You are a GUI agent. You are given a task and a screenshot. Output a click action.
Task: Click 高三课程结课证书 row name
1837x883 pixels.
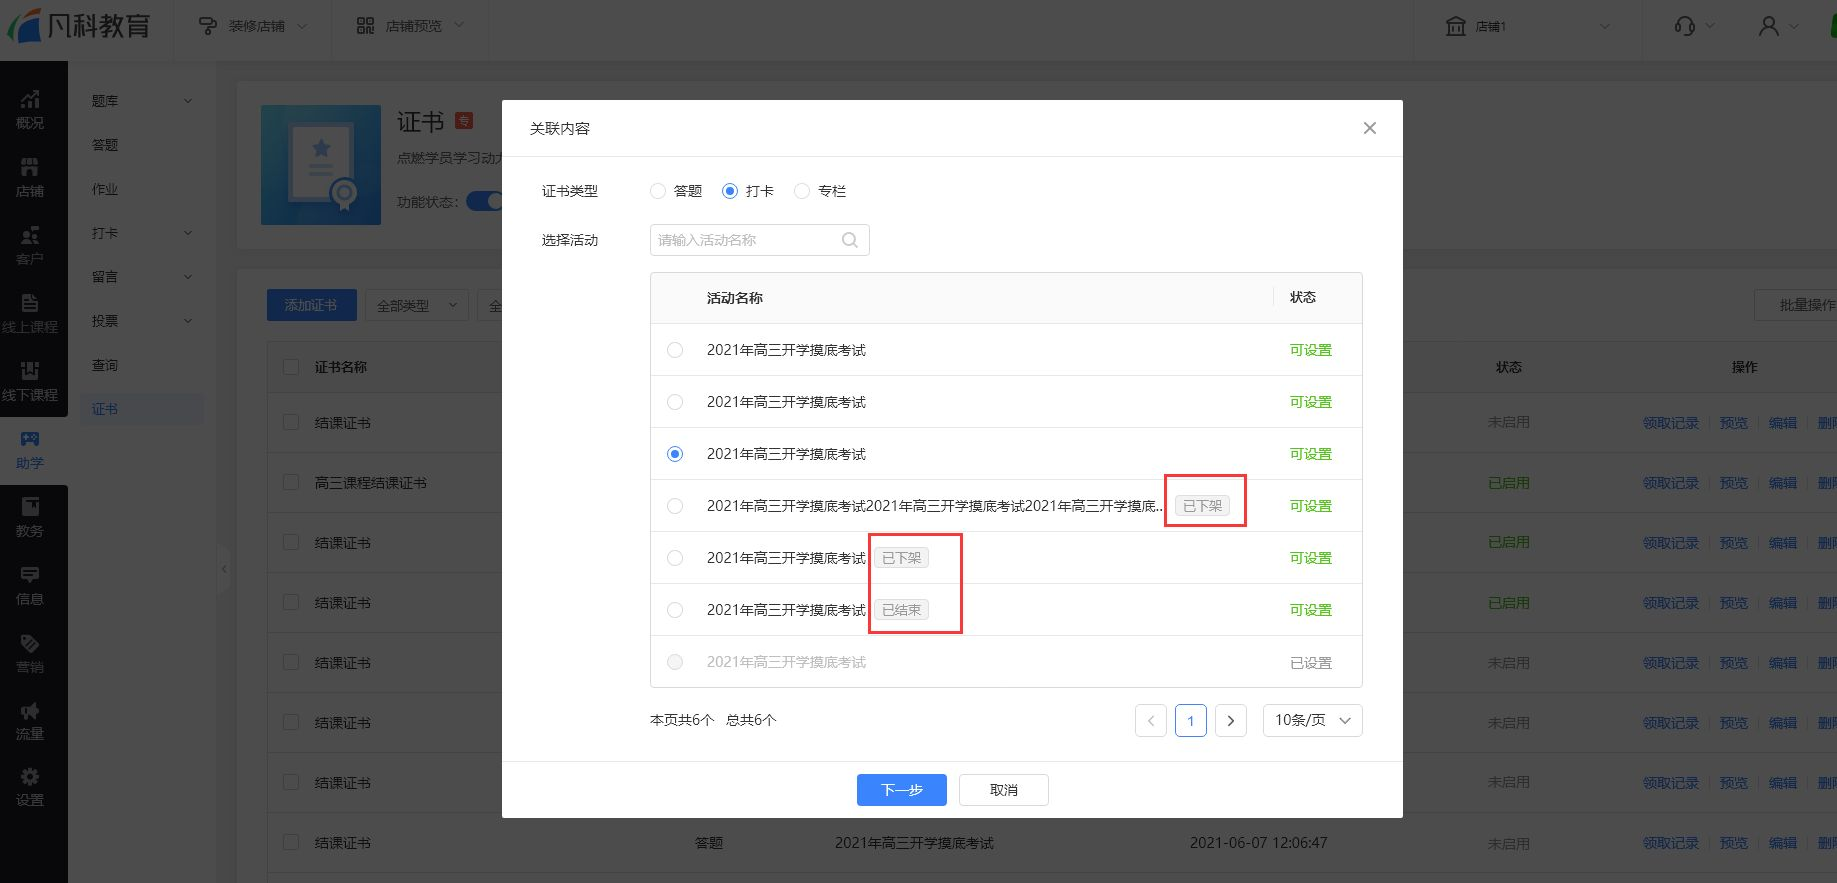pos(371,483)
